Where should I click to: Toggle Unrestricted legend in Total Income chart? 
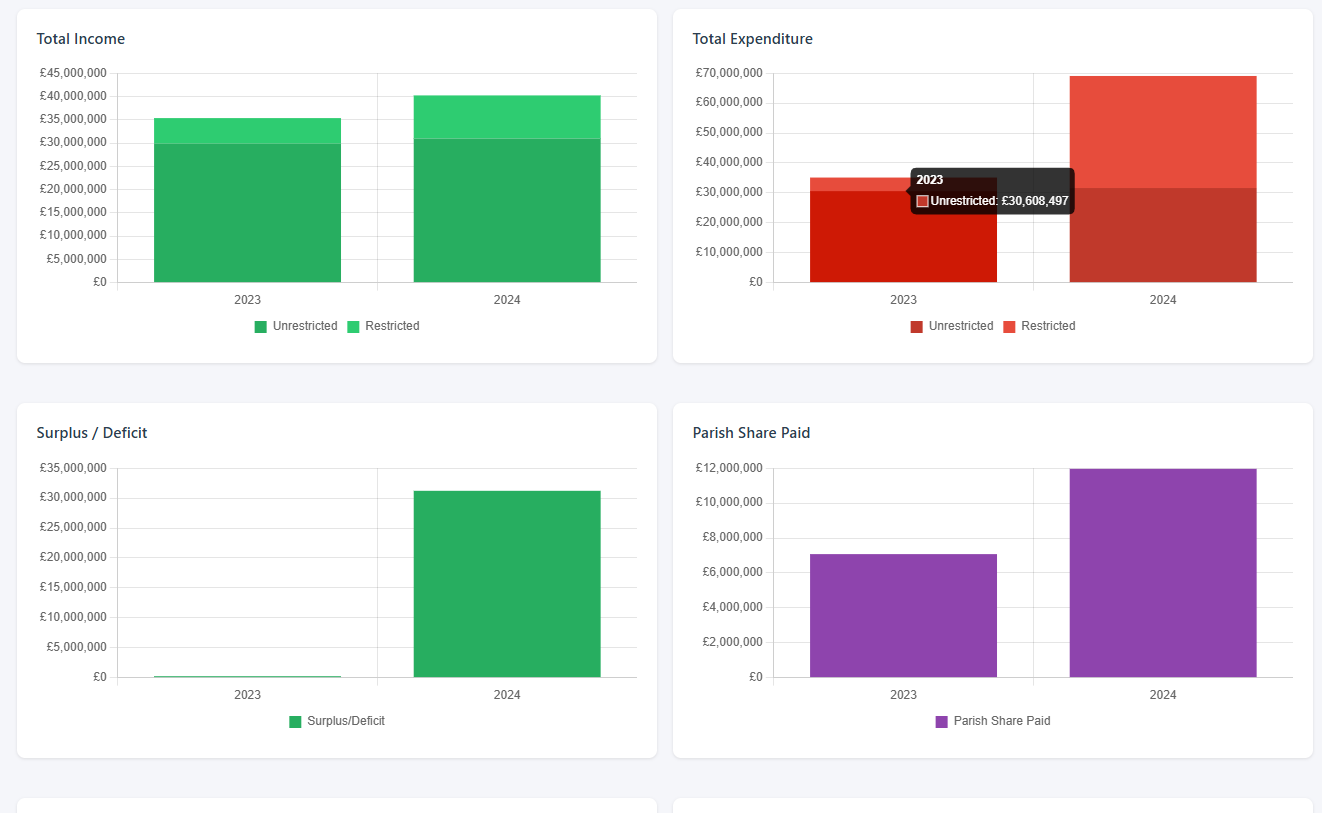coord(296,326)
